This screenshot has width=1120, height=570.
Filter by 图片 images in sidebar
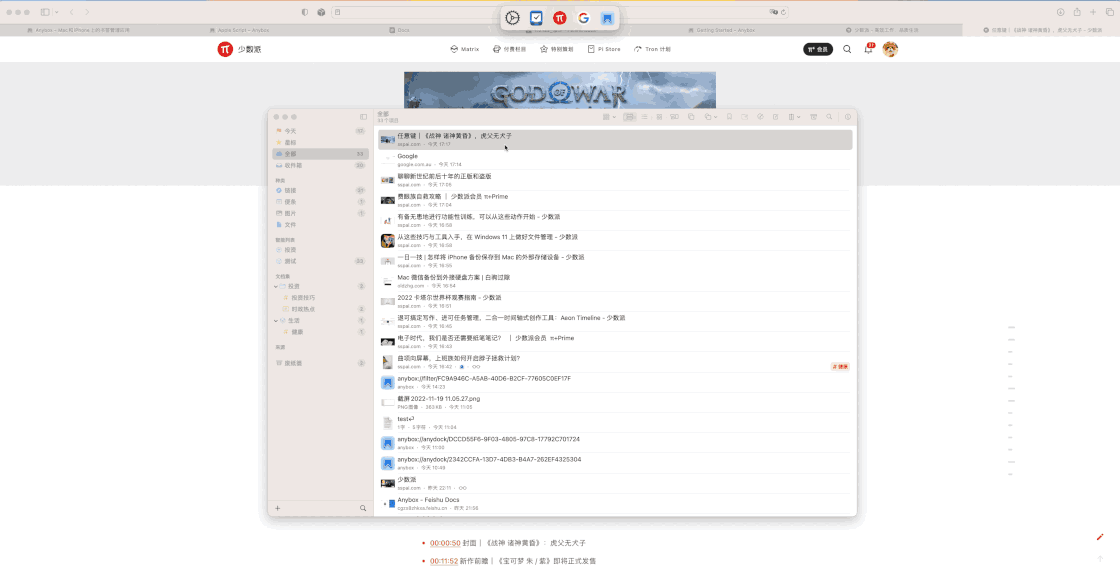click(x=320, y=214)
